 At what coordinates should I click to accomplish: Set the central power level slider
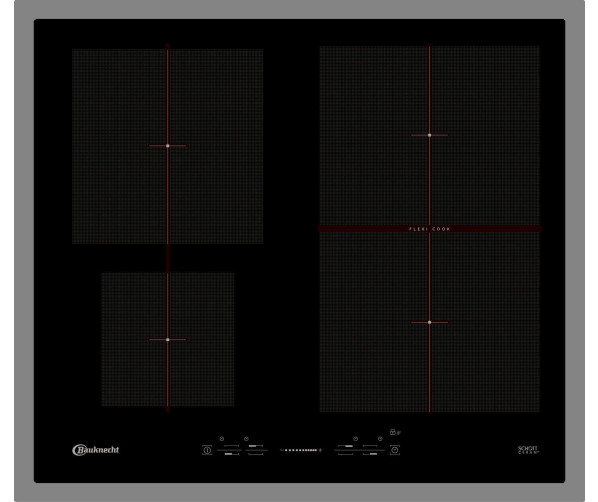click(301, 450)
